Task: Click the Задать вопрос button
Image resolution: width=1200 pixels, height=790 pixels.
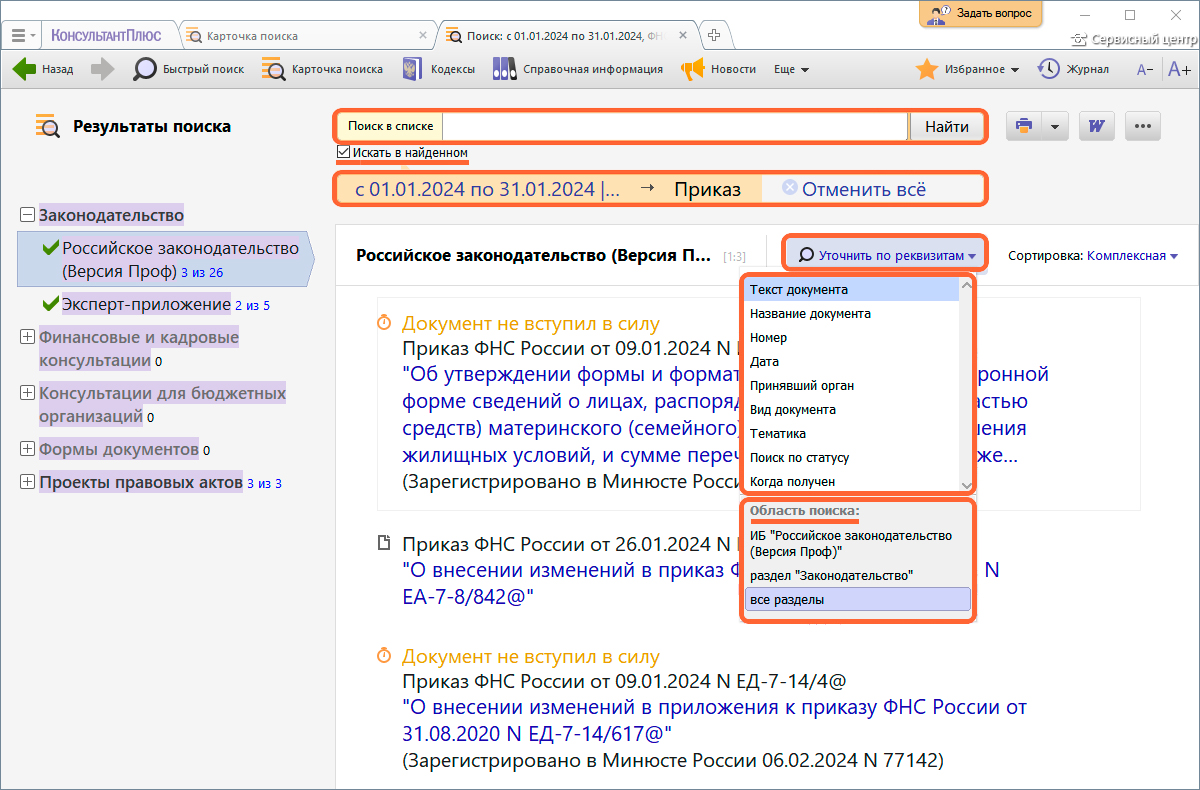Action: click(x=981, y=14)
